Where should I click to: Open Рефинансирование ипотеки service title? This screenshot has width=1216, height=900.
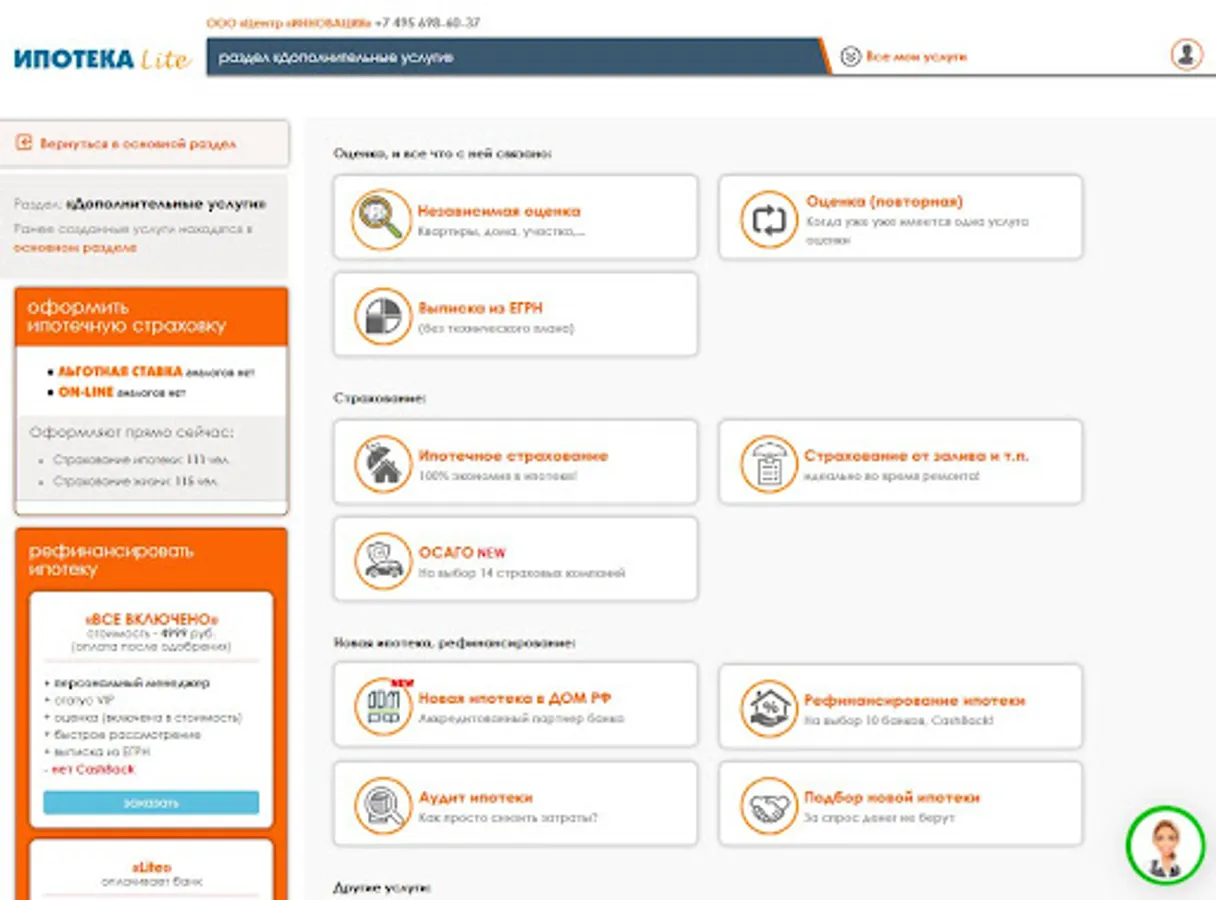pyautogui.click(x=915, y=701)
